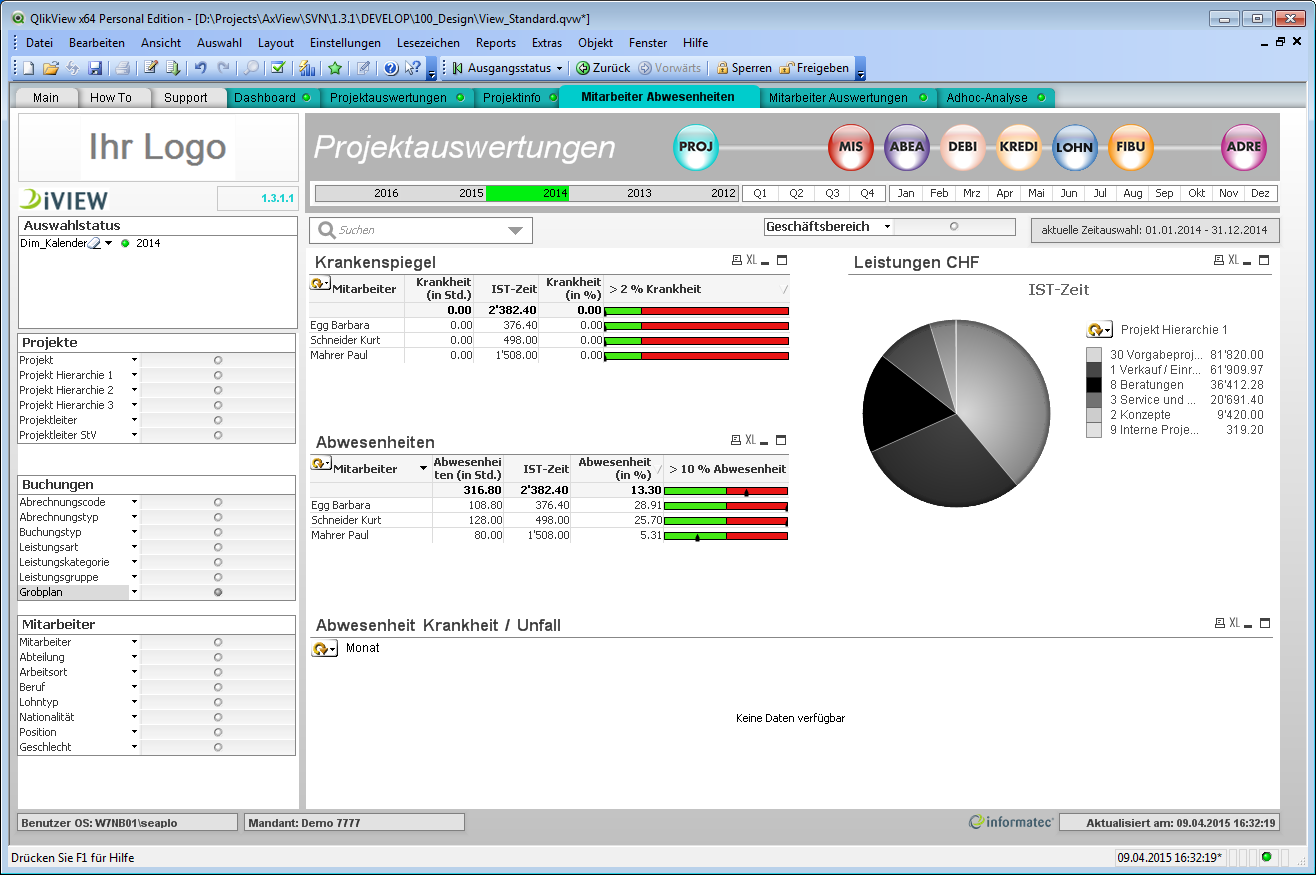The width and height of the screenshot is (1316, 875).
Task: Expand the Geschäftsbereich dropdown
Action: 887,227
